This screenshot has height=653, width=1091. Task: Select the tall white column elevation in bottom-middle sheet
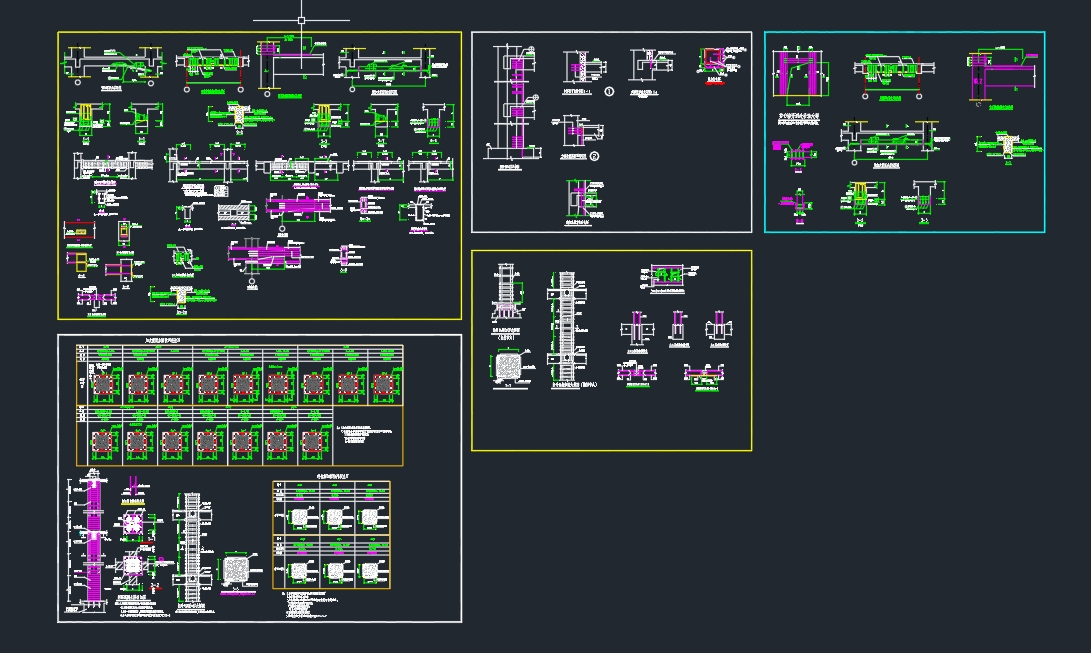[x=568, y=325]
